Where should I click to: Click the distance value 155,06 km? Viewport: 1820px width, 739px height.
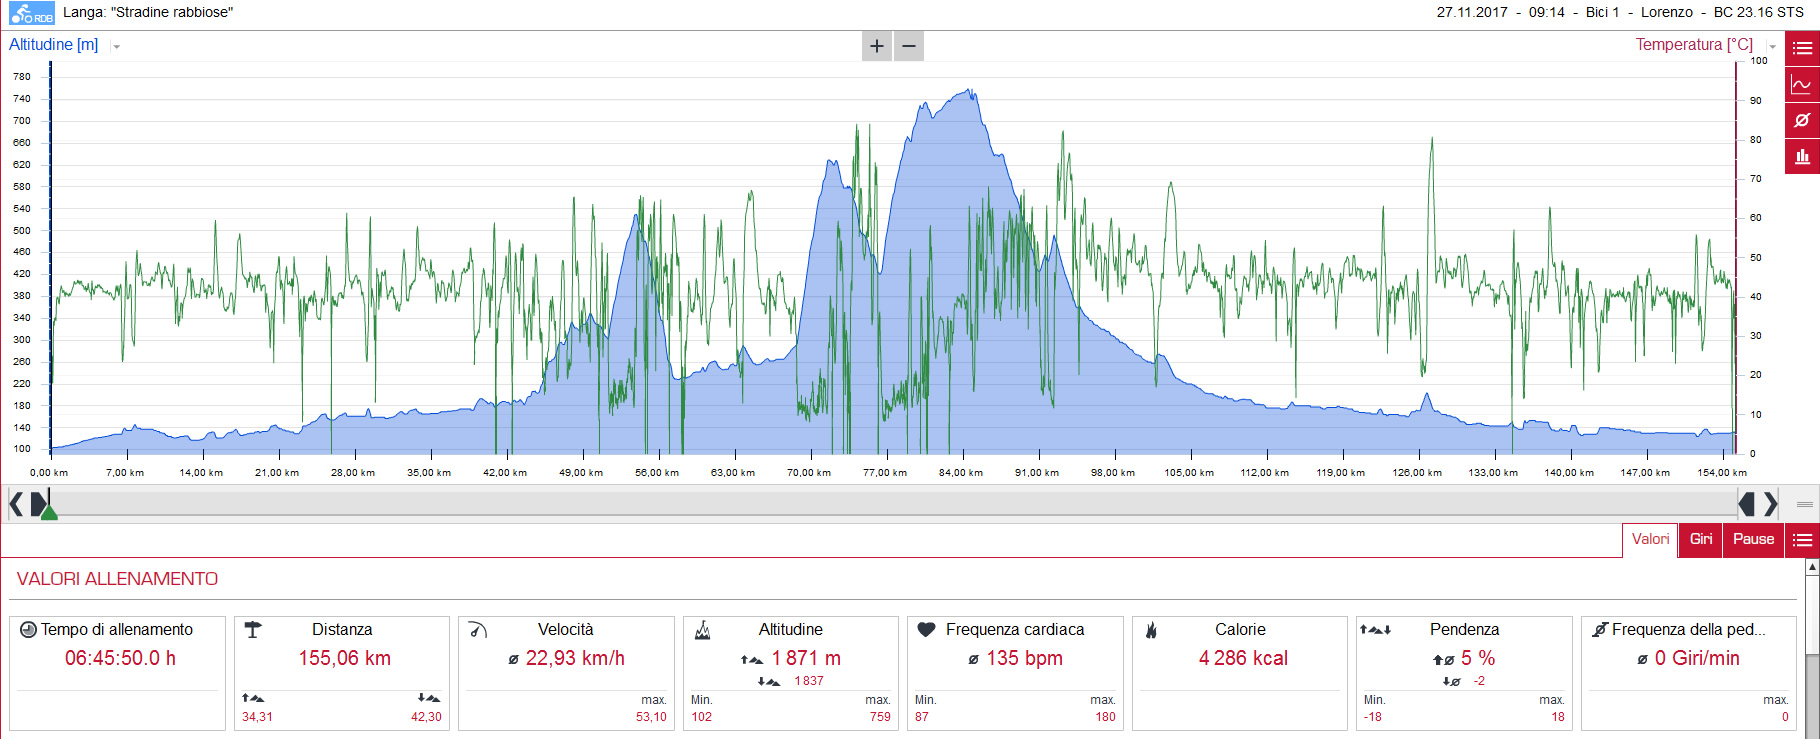345,658
